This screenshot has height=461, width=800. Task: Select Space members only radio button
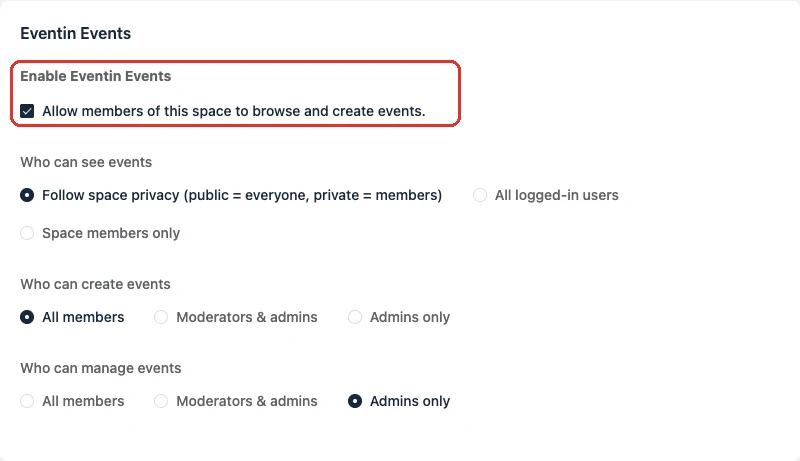[27, 233]
